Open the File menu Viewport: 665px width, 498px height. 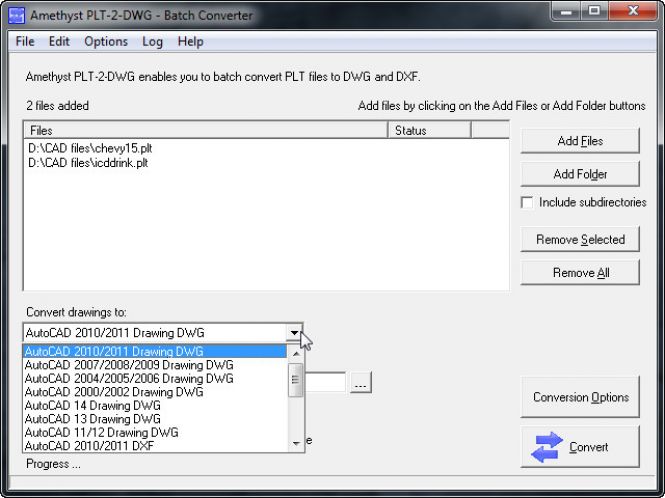coord(25,41)
